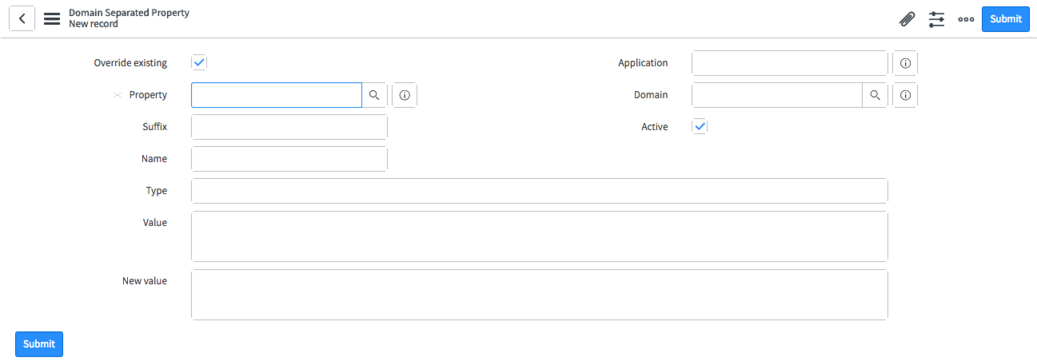Click the Domain Separated Property title text
This screenshot has height=361, width=1037.
(129, 13)
